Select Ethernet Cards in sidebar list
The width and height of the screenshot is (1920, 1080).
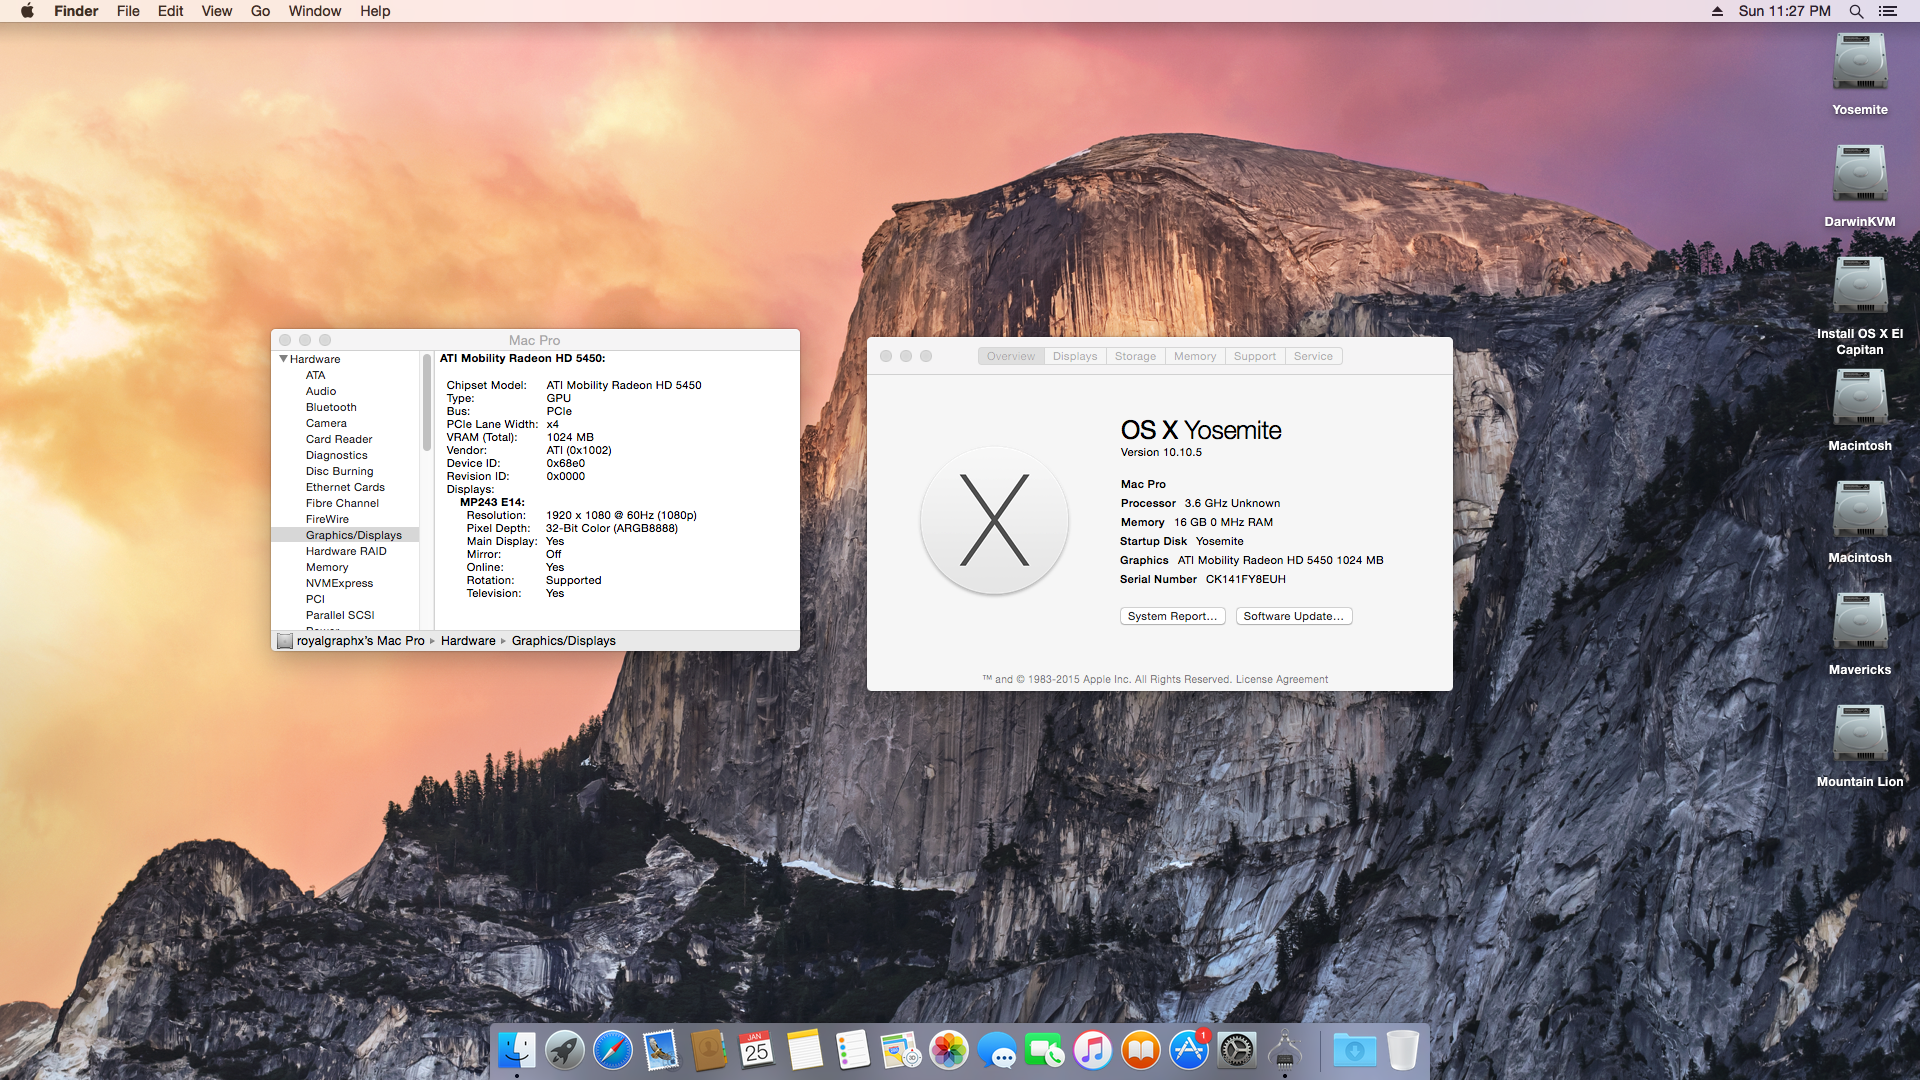[345, 487]
